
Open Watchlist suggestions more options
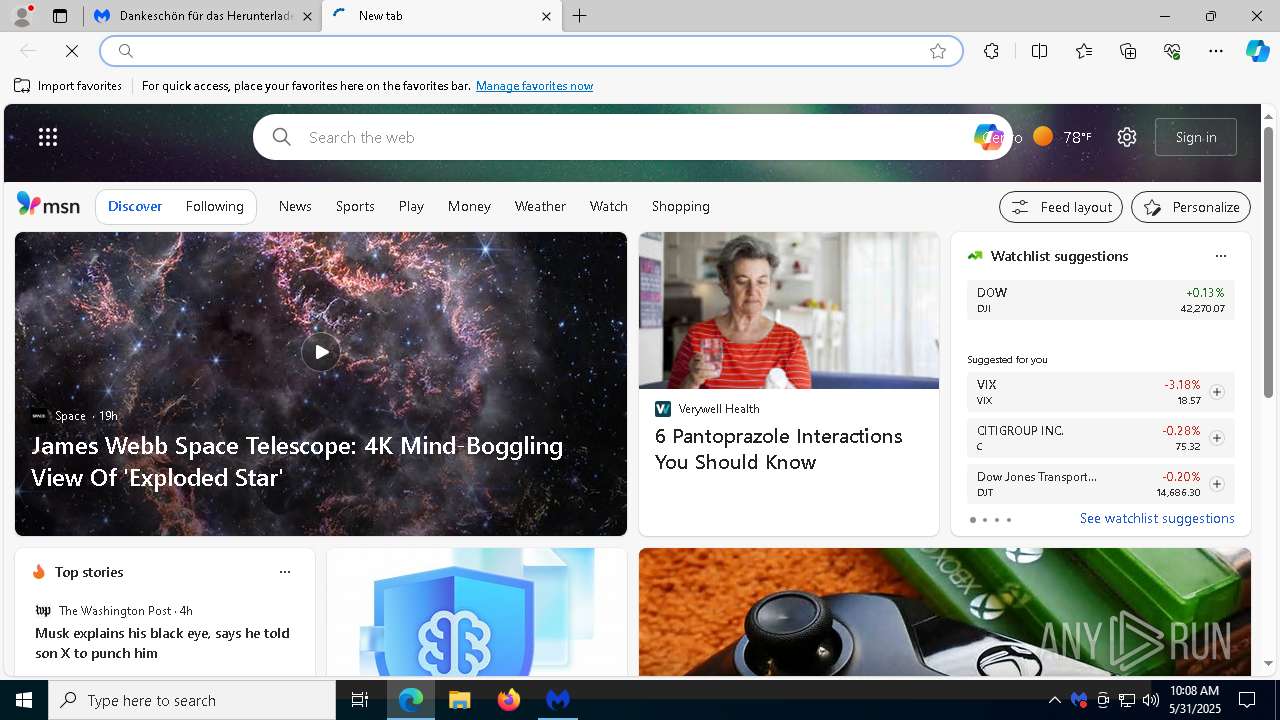coord(1220,256)
